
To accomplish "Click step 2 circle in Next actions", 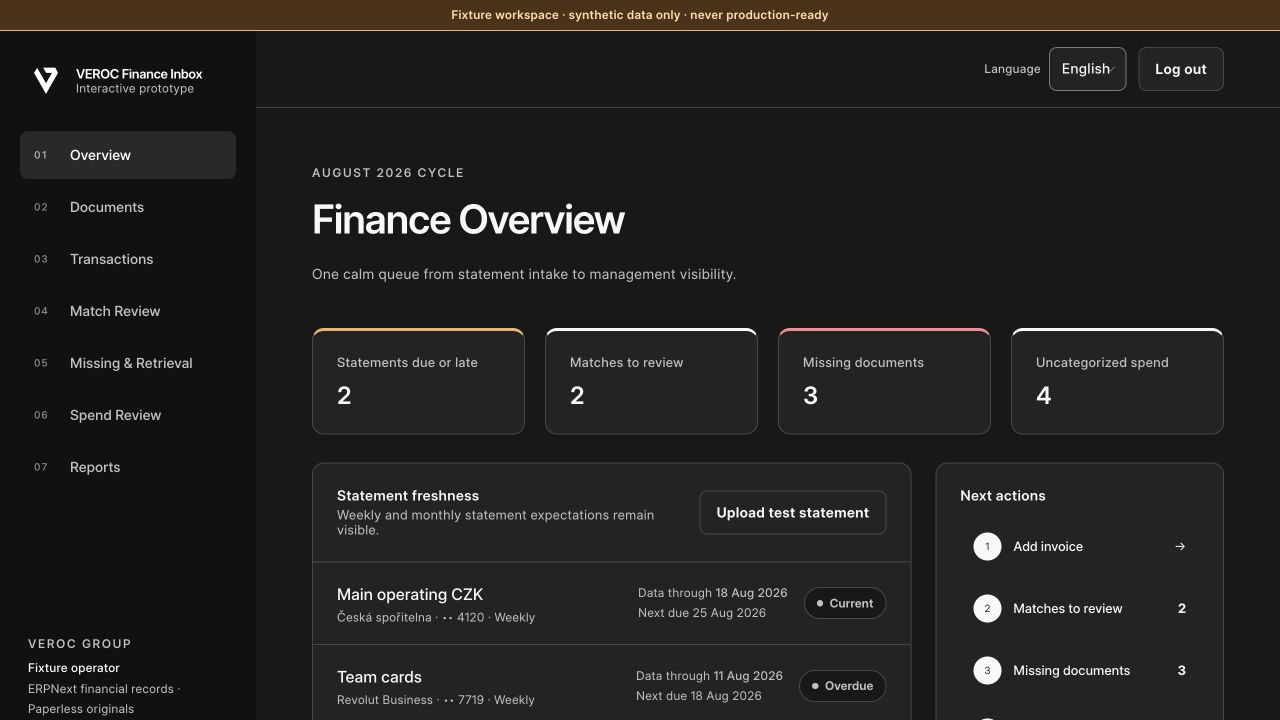I will 987,609.
